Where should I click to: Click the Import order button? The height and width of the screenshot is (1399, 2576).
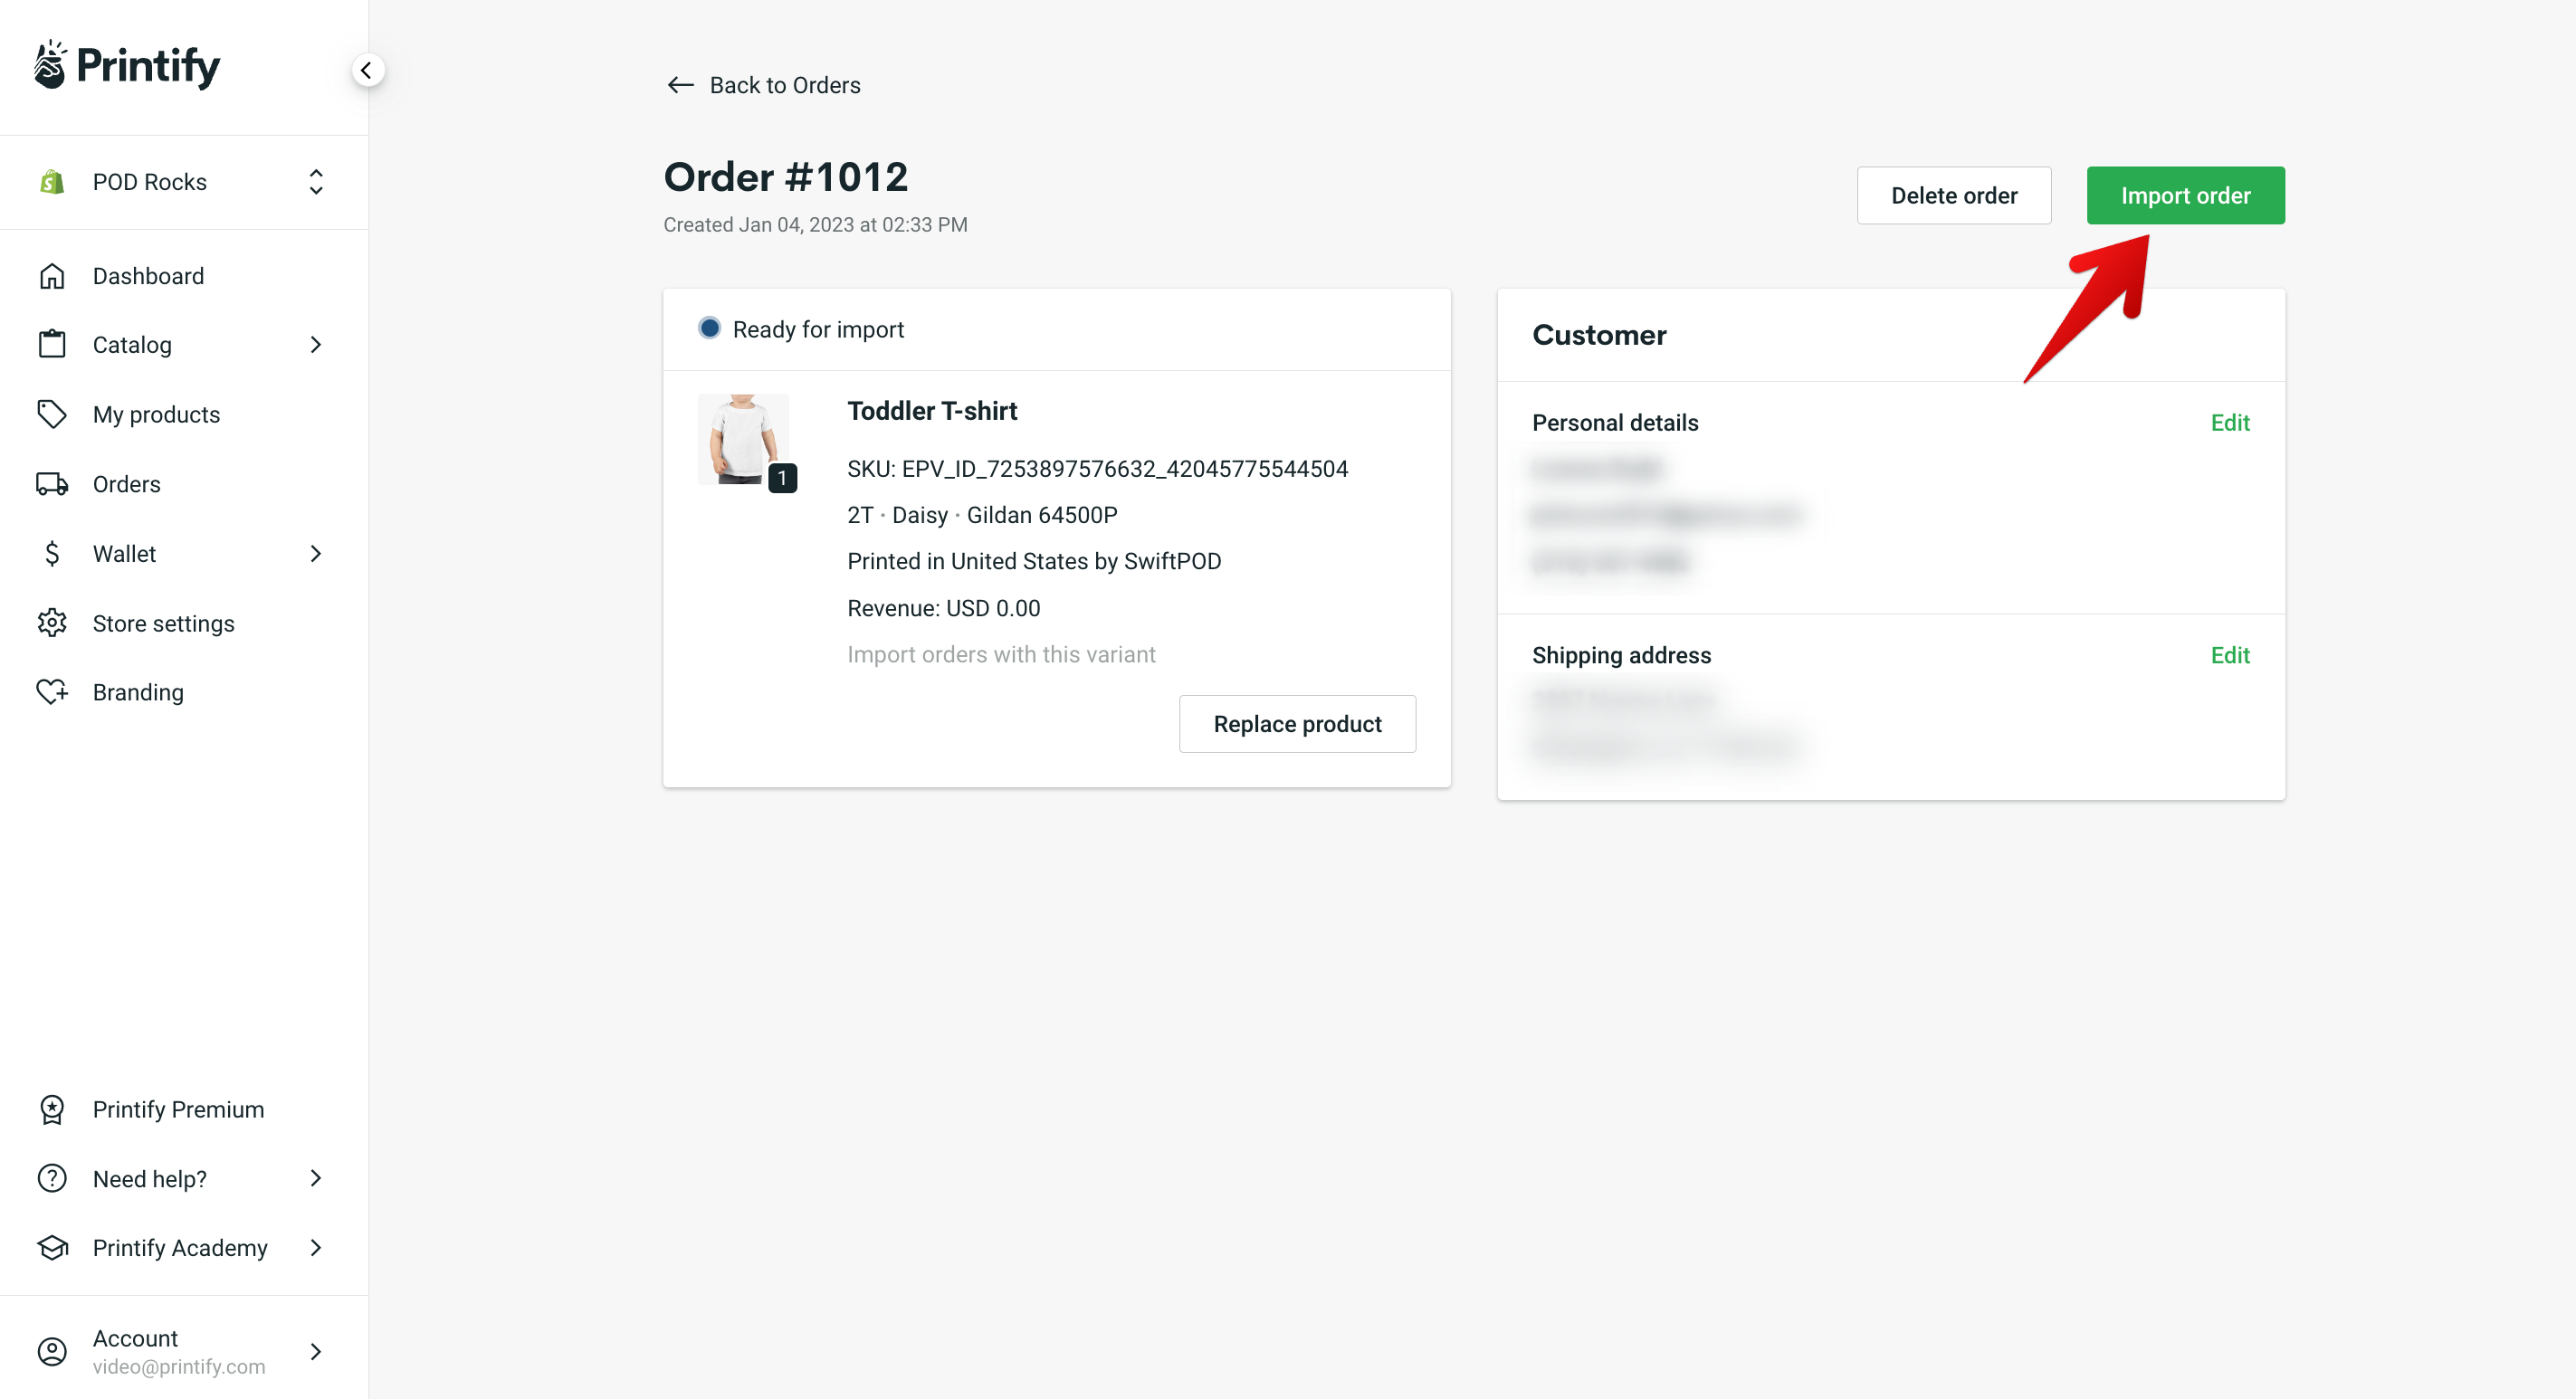point(2187,195)
